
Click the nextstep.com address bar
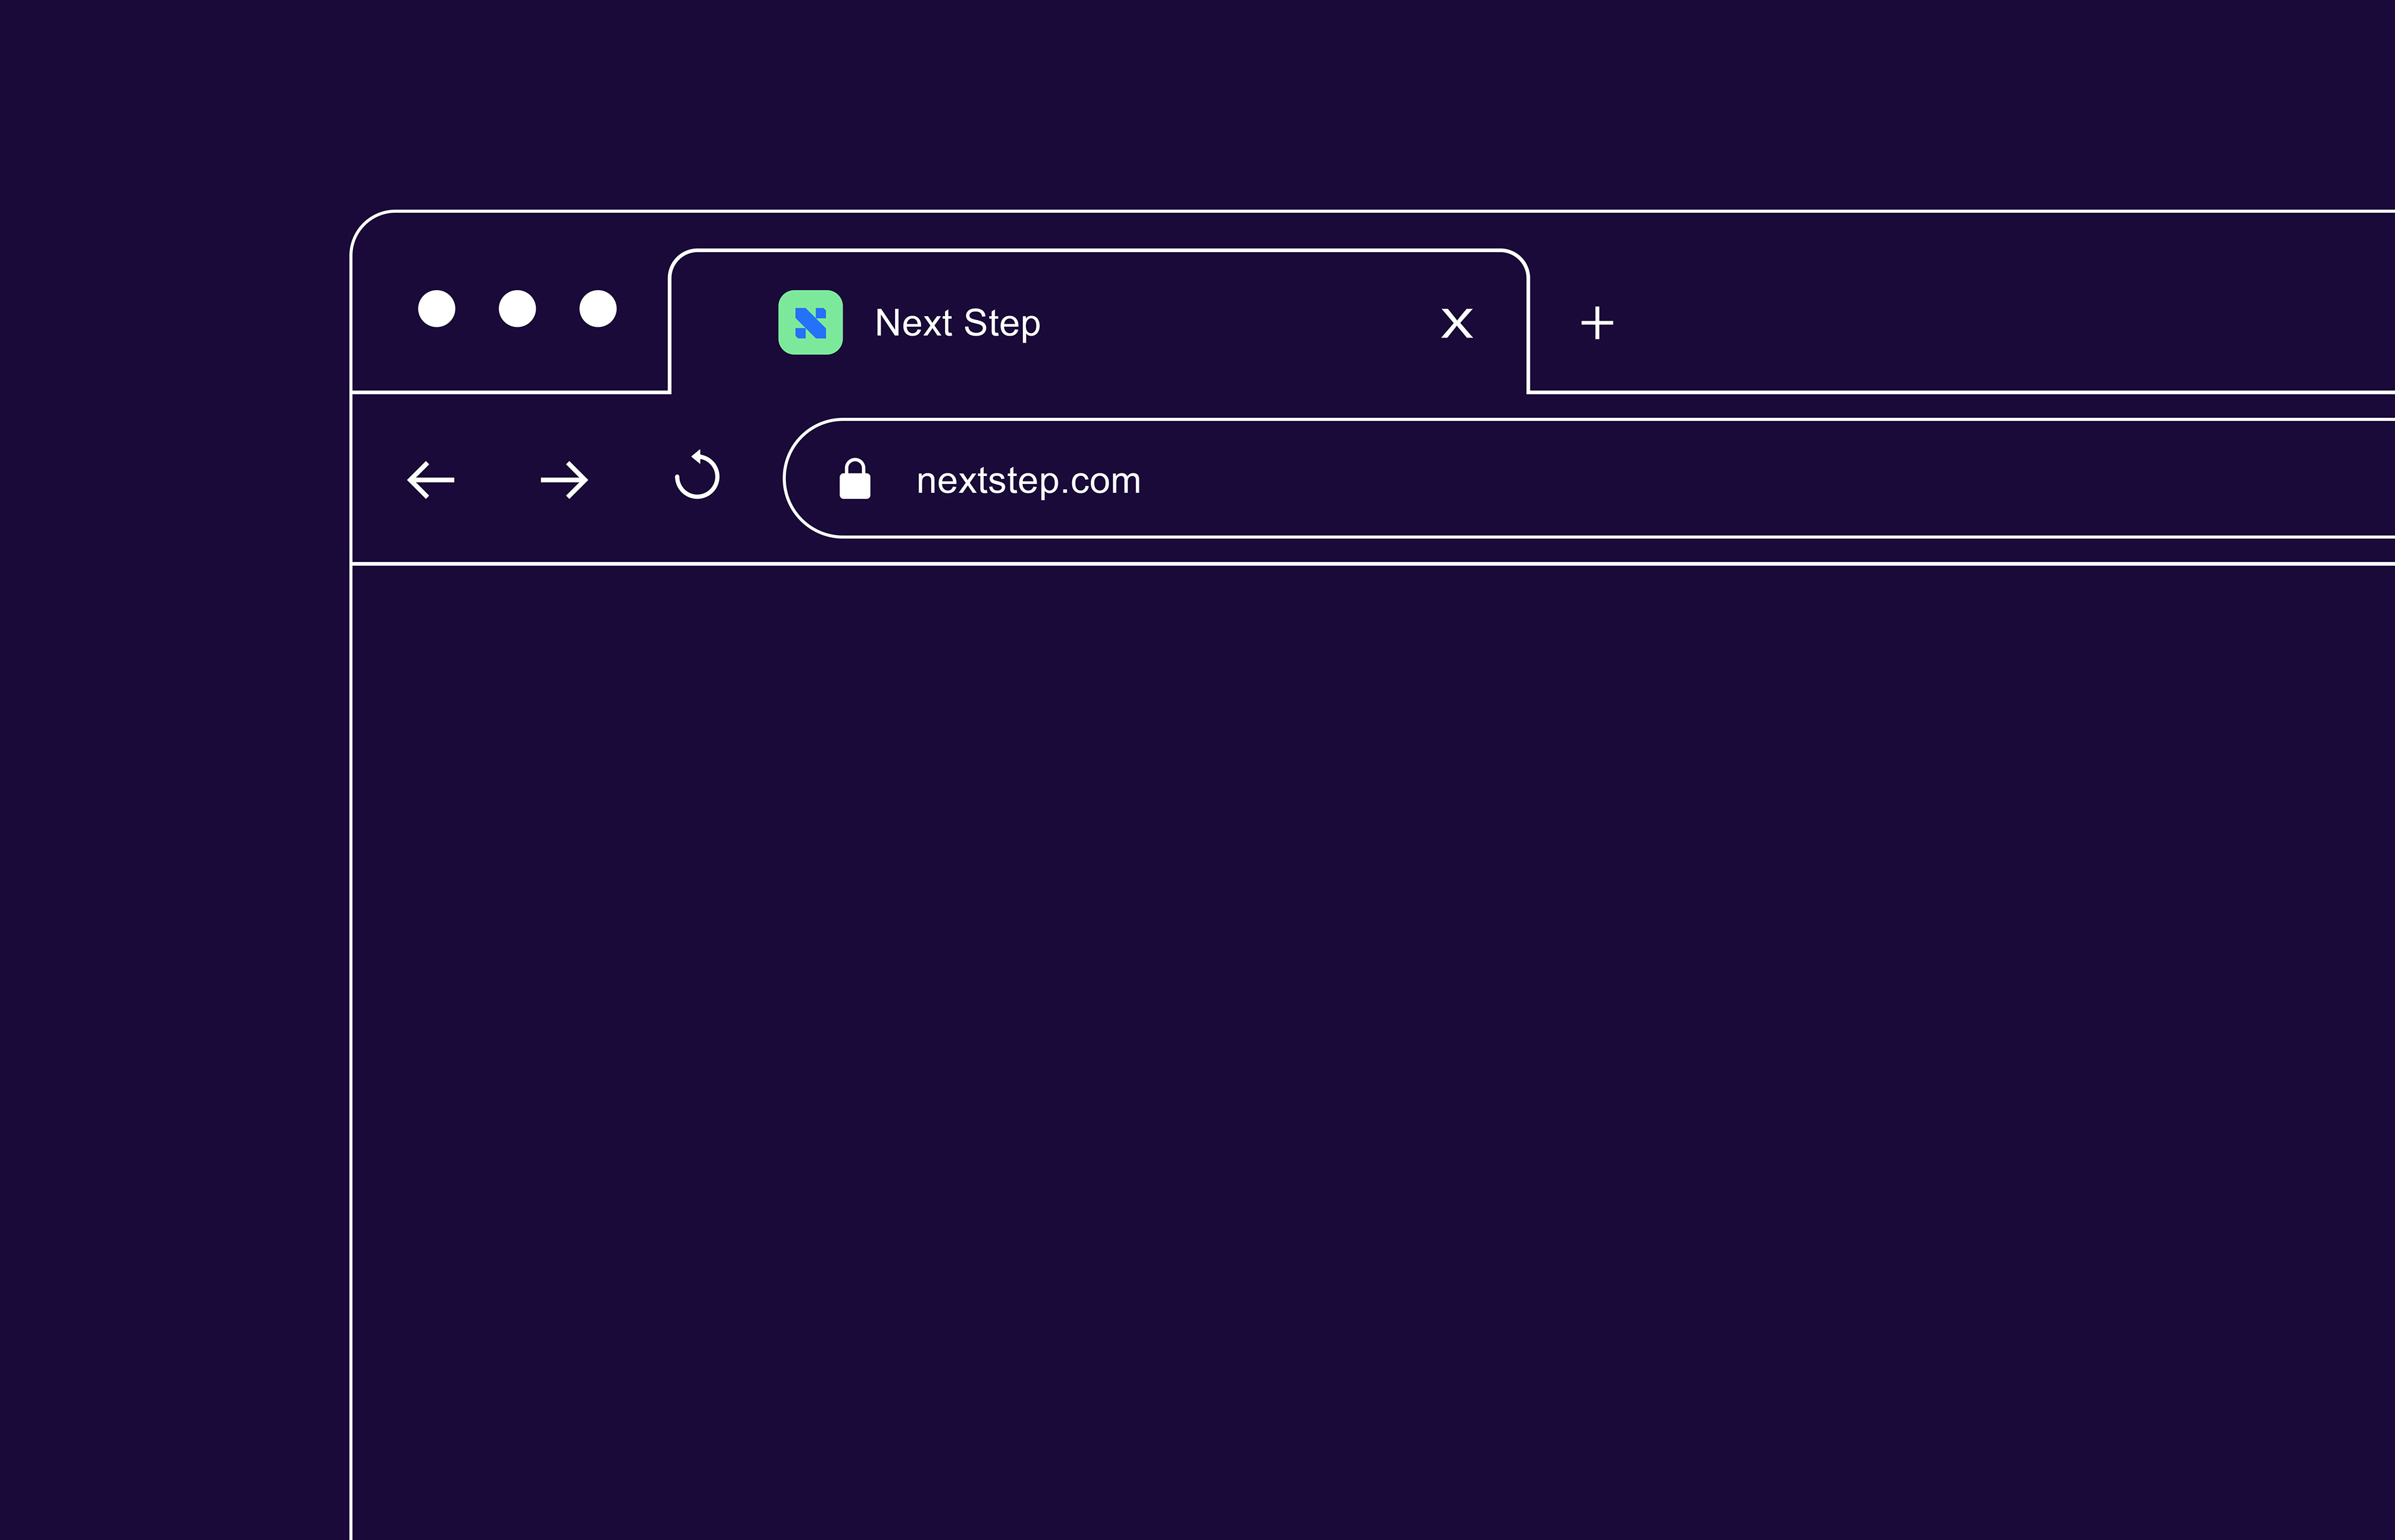click(x=1589, y=479)
